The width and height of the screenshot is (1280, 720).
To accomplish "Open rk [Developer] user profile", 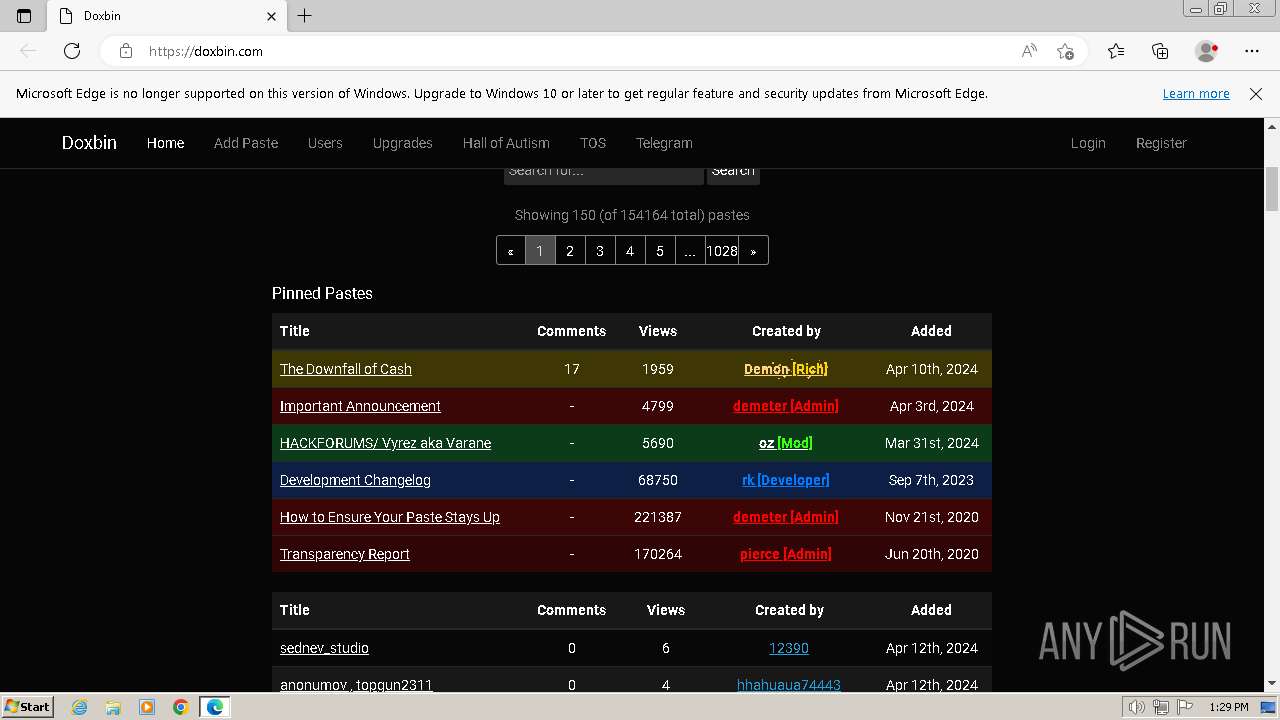I will [786, 480].
